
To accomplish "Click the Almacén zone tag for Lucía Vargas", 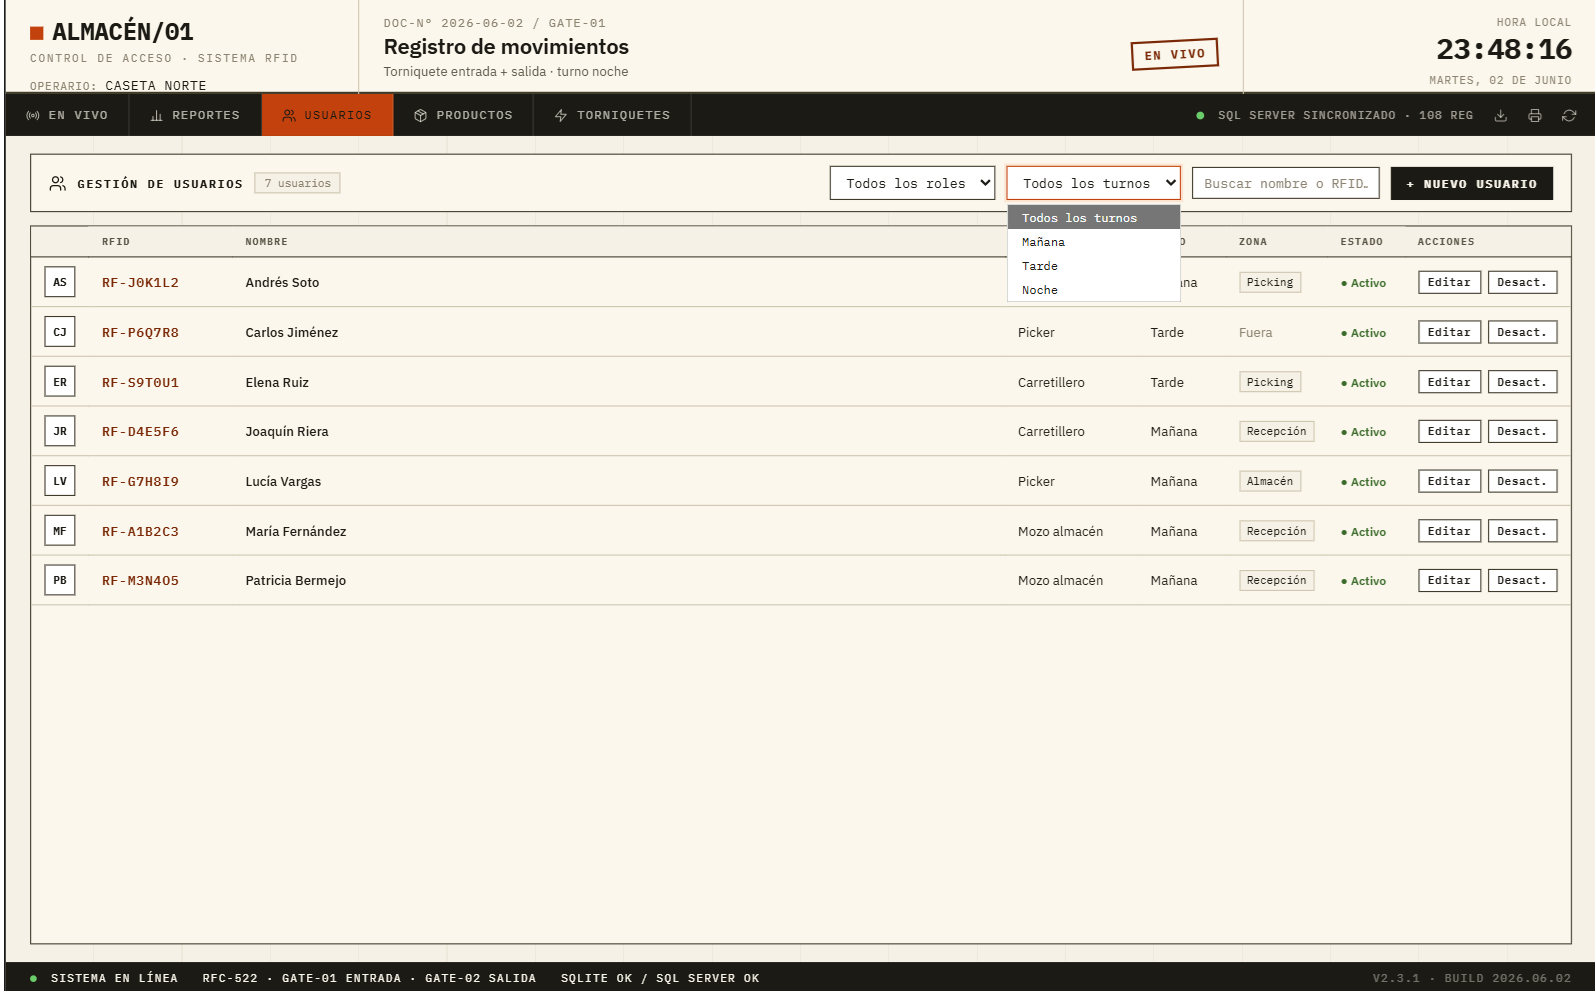I will [1270, 481].
